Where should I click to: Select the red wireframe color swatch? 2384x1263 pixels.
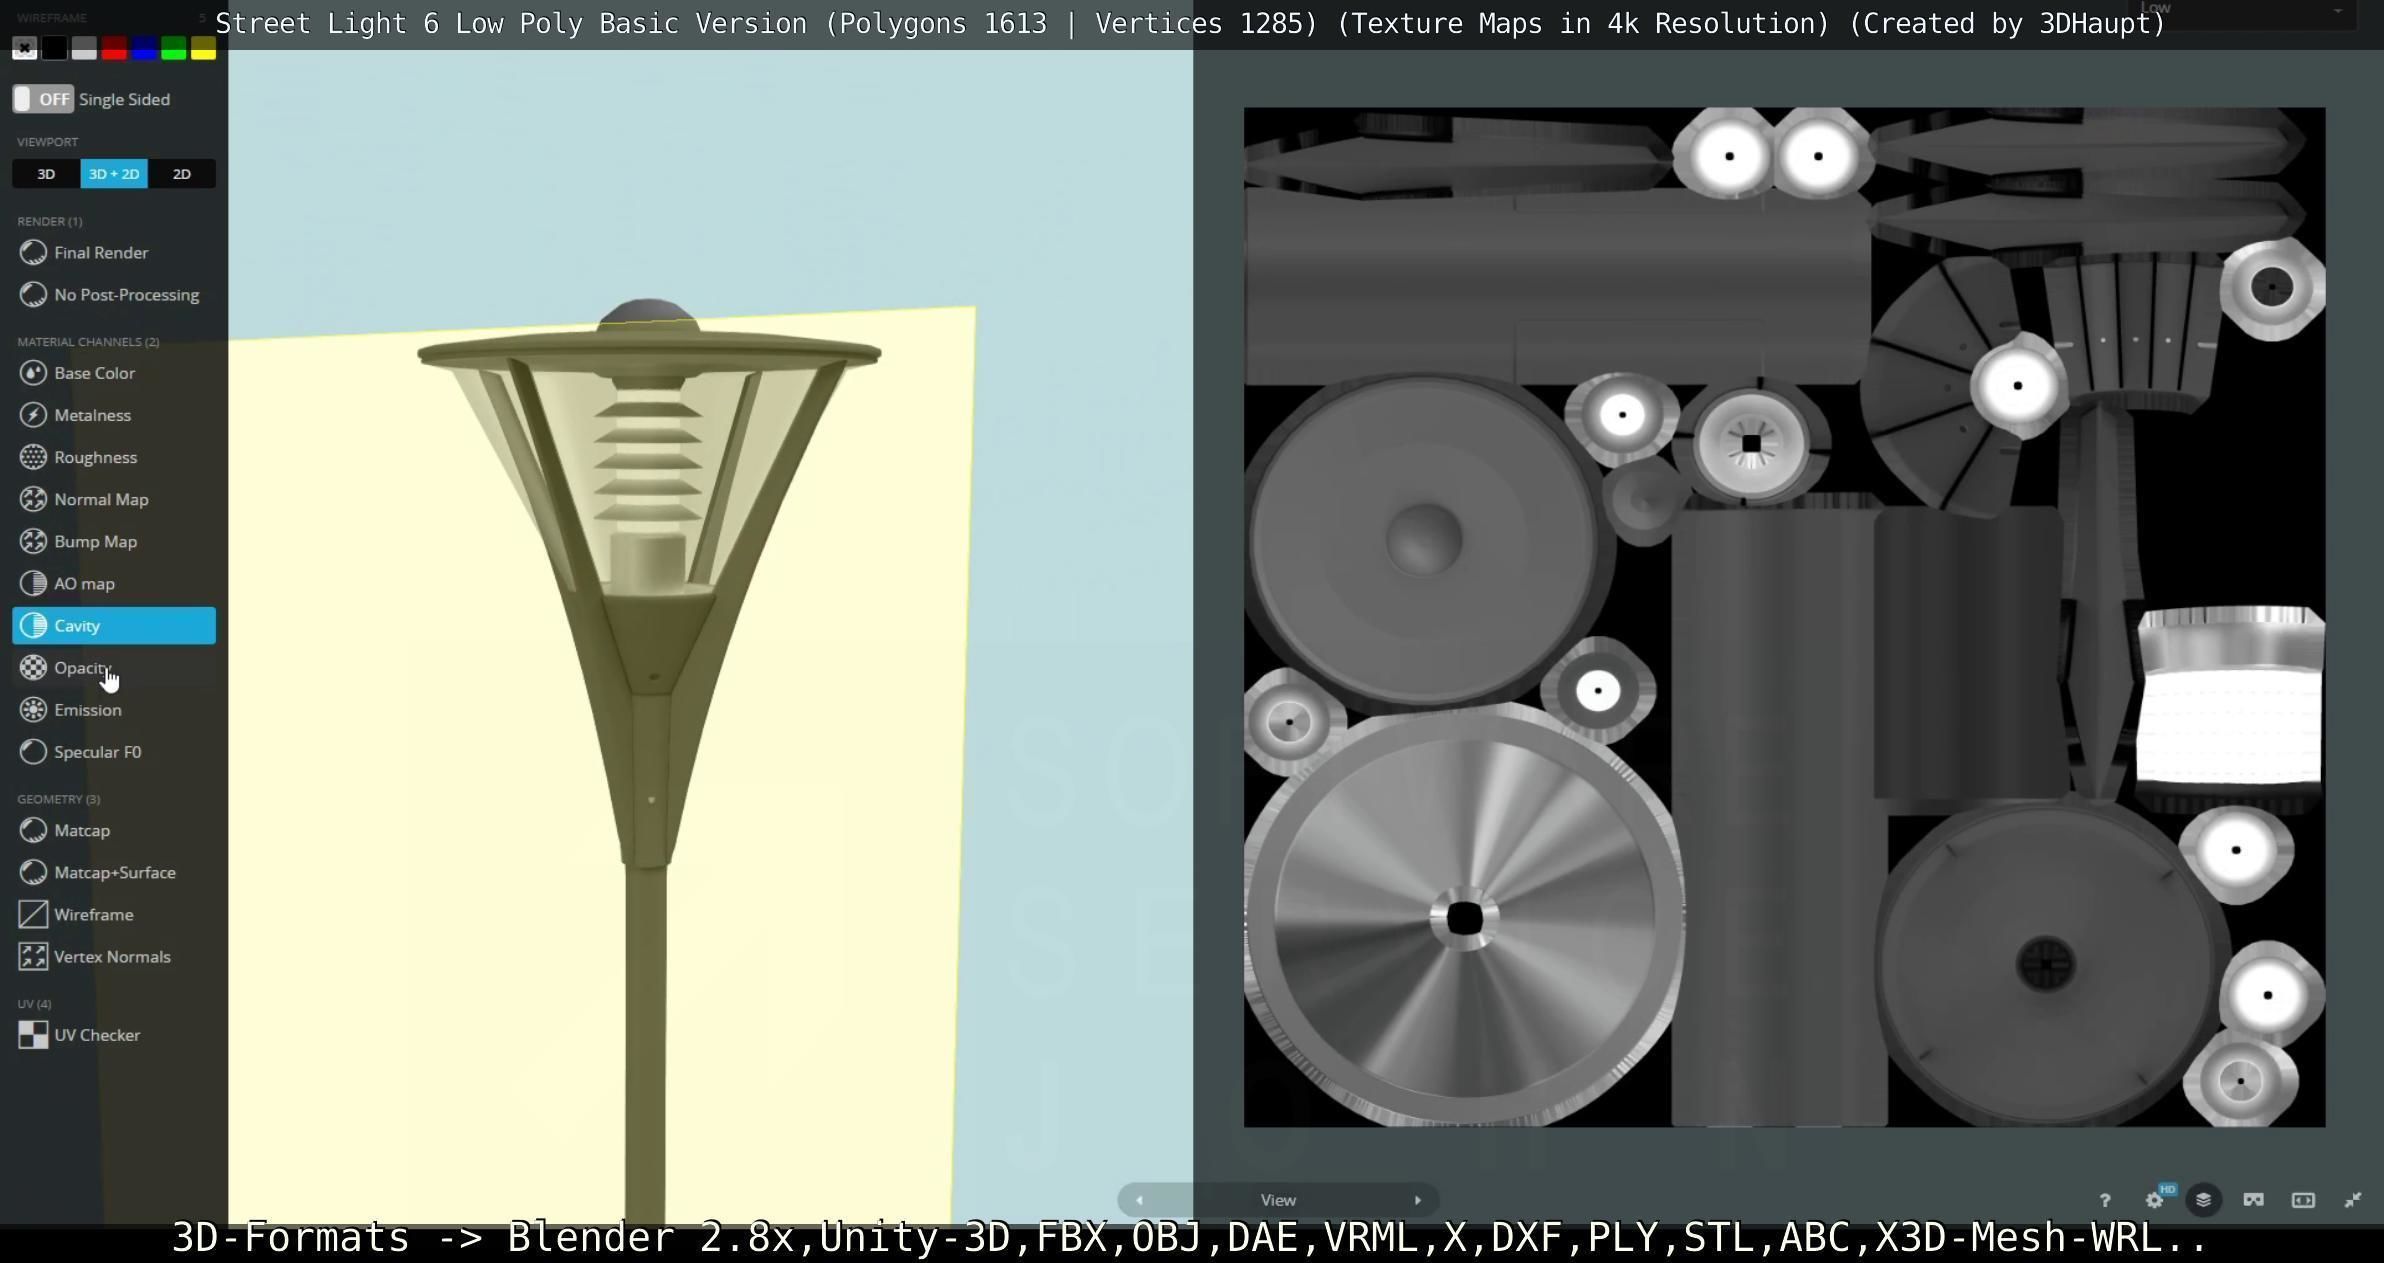pos(114,48)
